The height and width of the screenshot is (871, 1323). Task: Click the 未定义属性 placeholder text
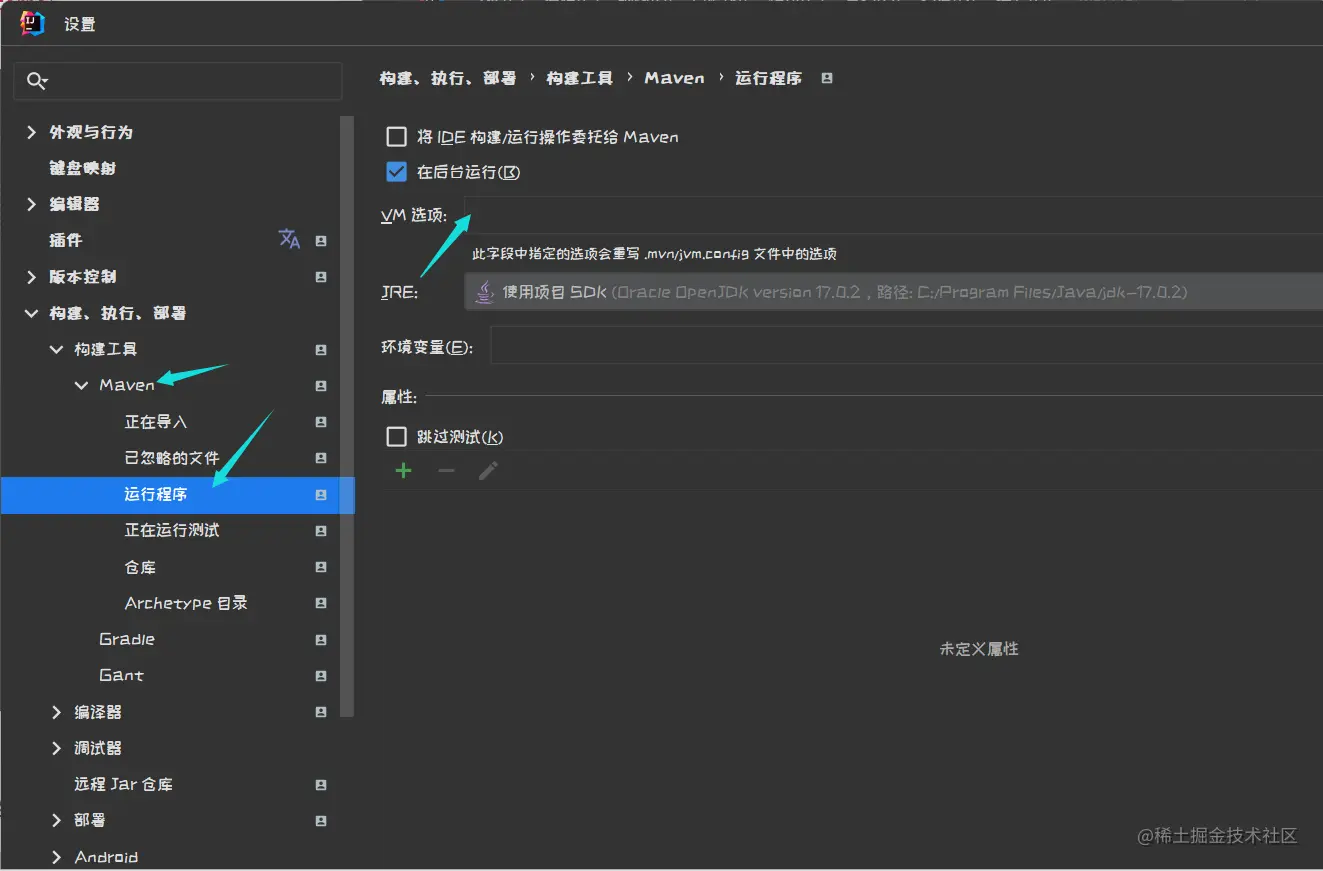979,649
